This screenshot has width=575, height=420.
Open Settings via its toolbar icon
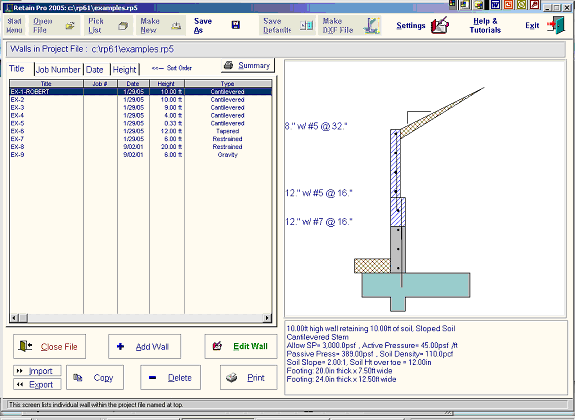coord(440,25)
